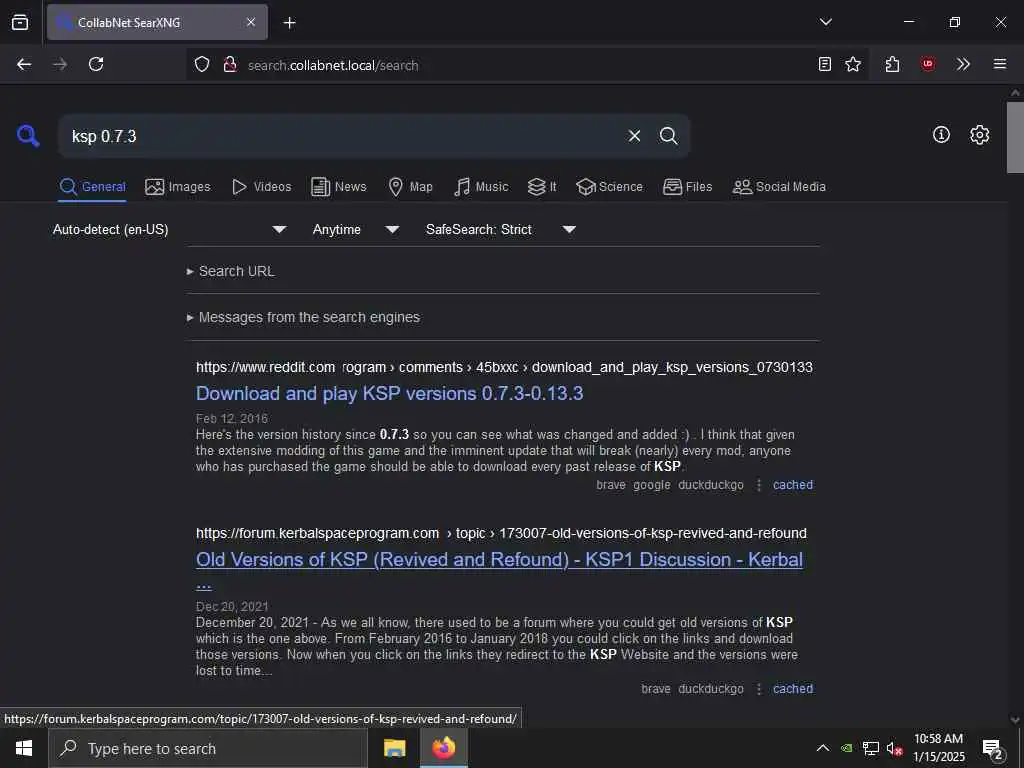1024x768 pixels.
Task: Switch to Videos search tab
Action: click(261, 187)
